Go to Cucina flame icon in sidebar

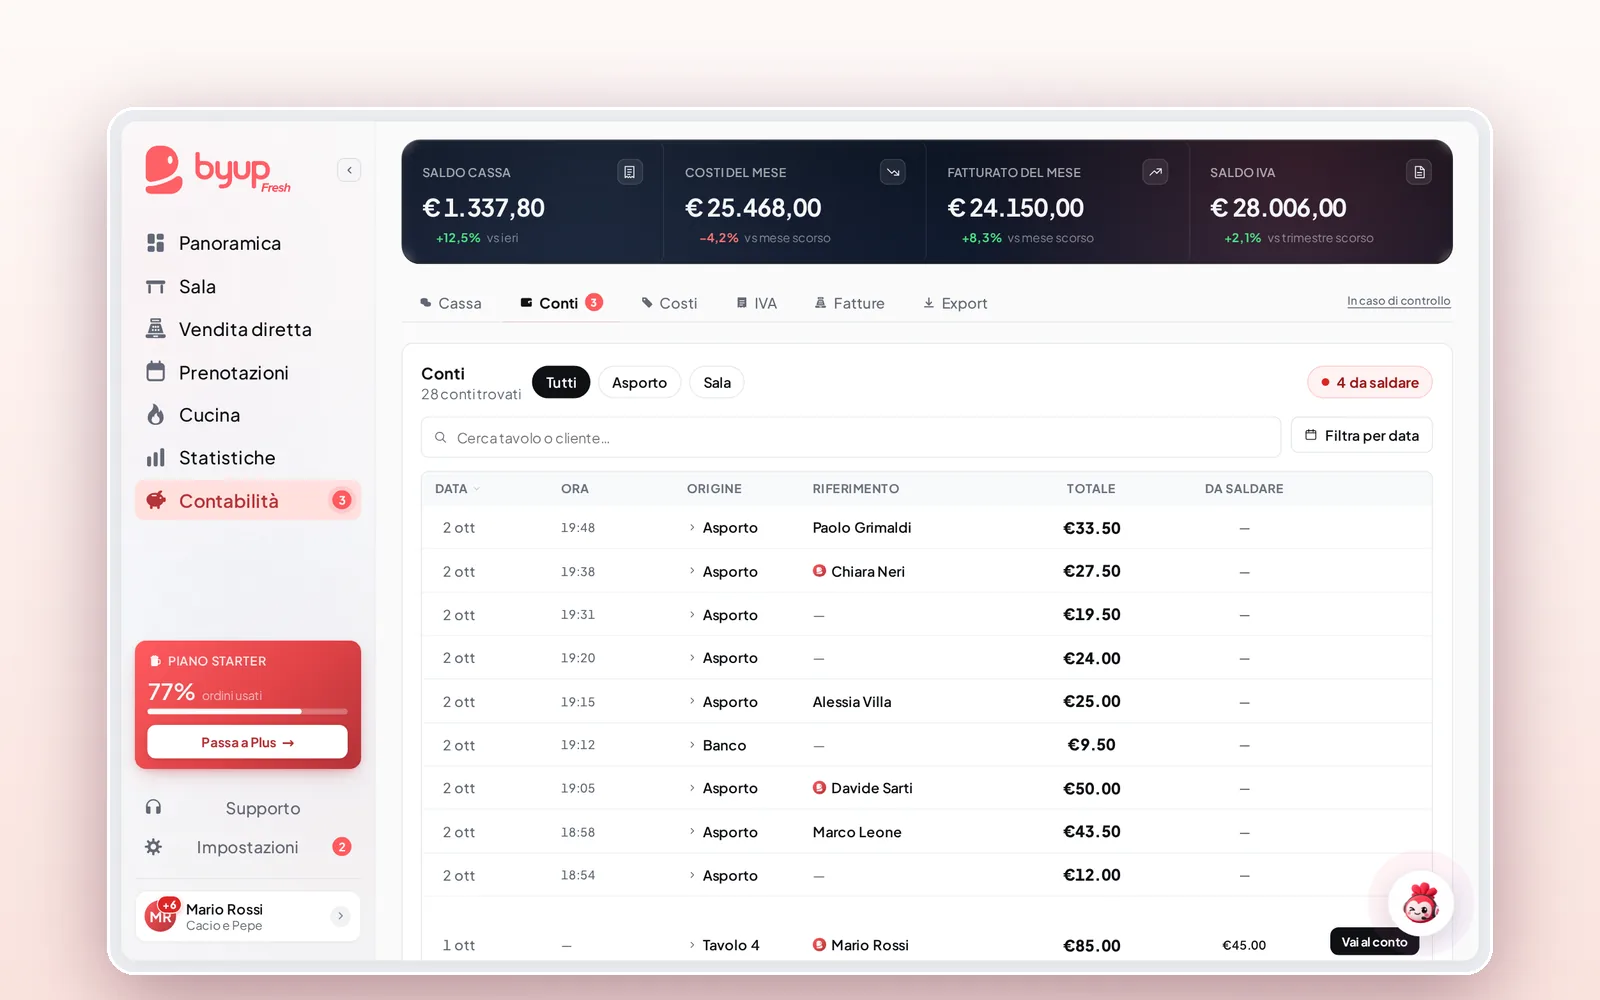155,415
